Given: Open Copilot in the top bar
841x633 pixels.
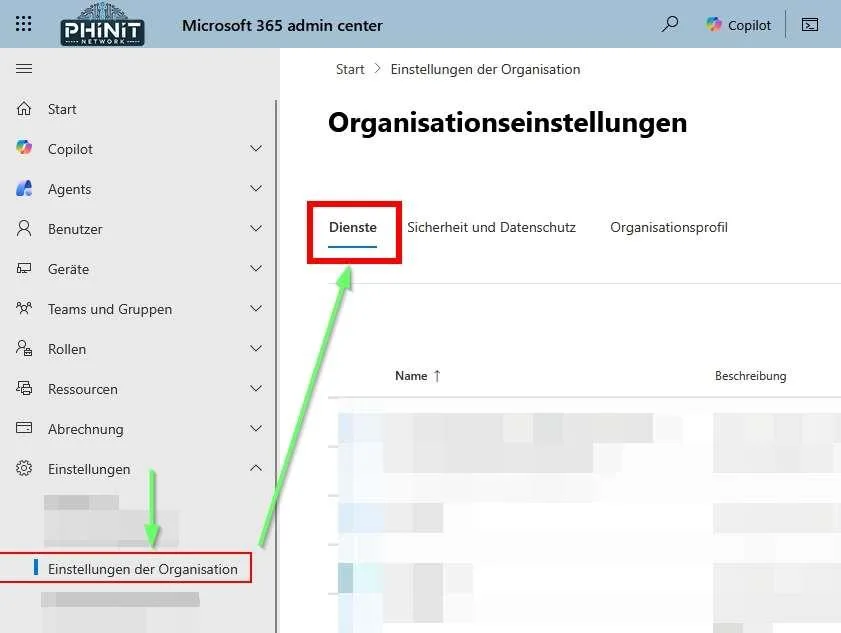Looking at the screenshot, I should 739,25.
